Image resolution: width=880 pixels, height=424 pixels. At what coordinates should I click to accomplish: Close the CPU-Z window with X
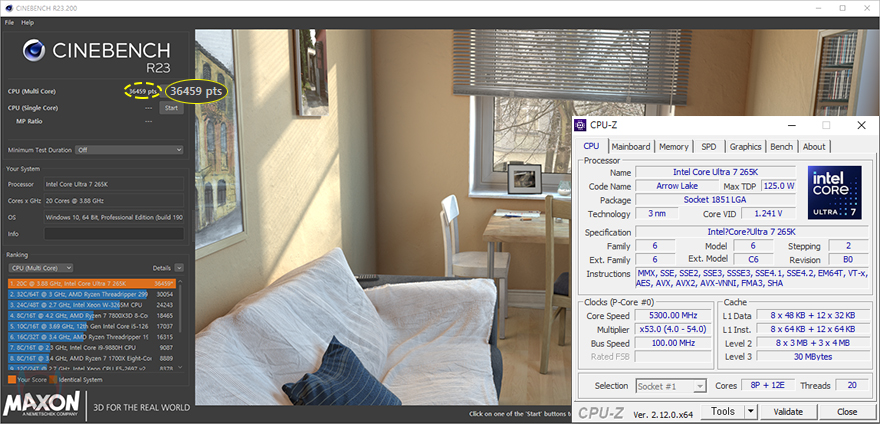coord(861,125)
